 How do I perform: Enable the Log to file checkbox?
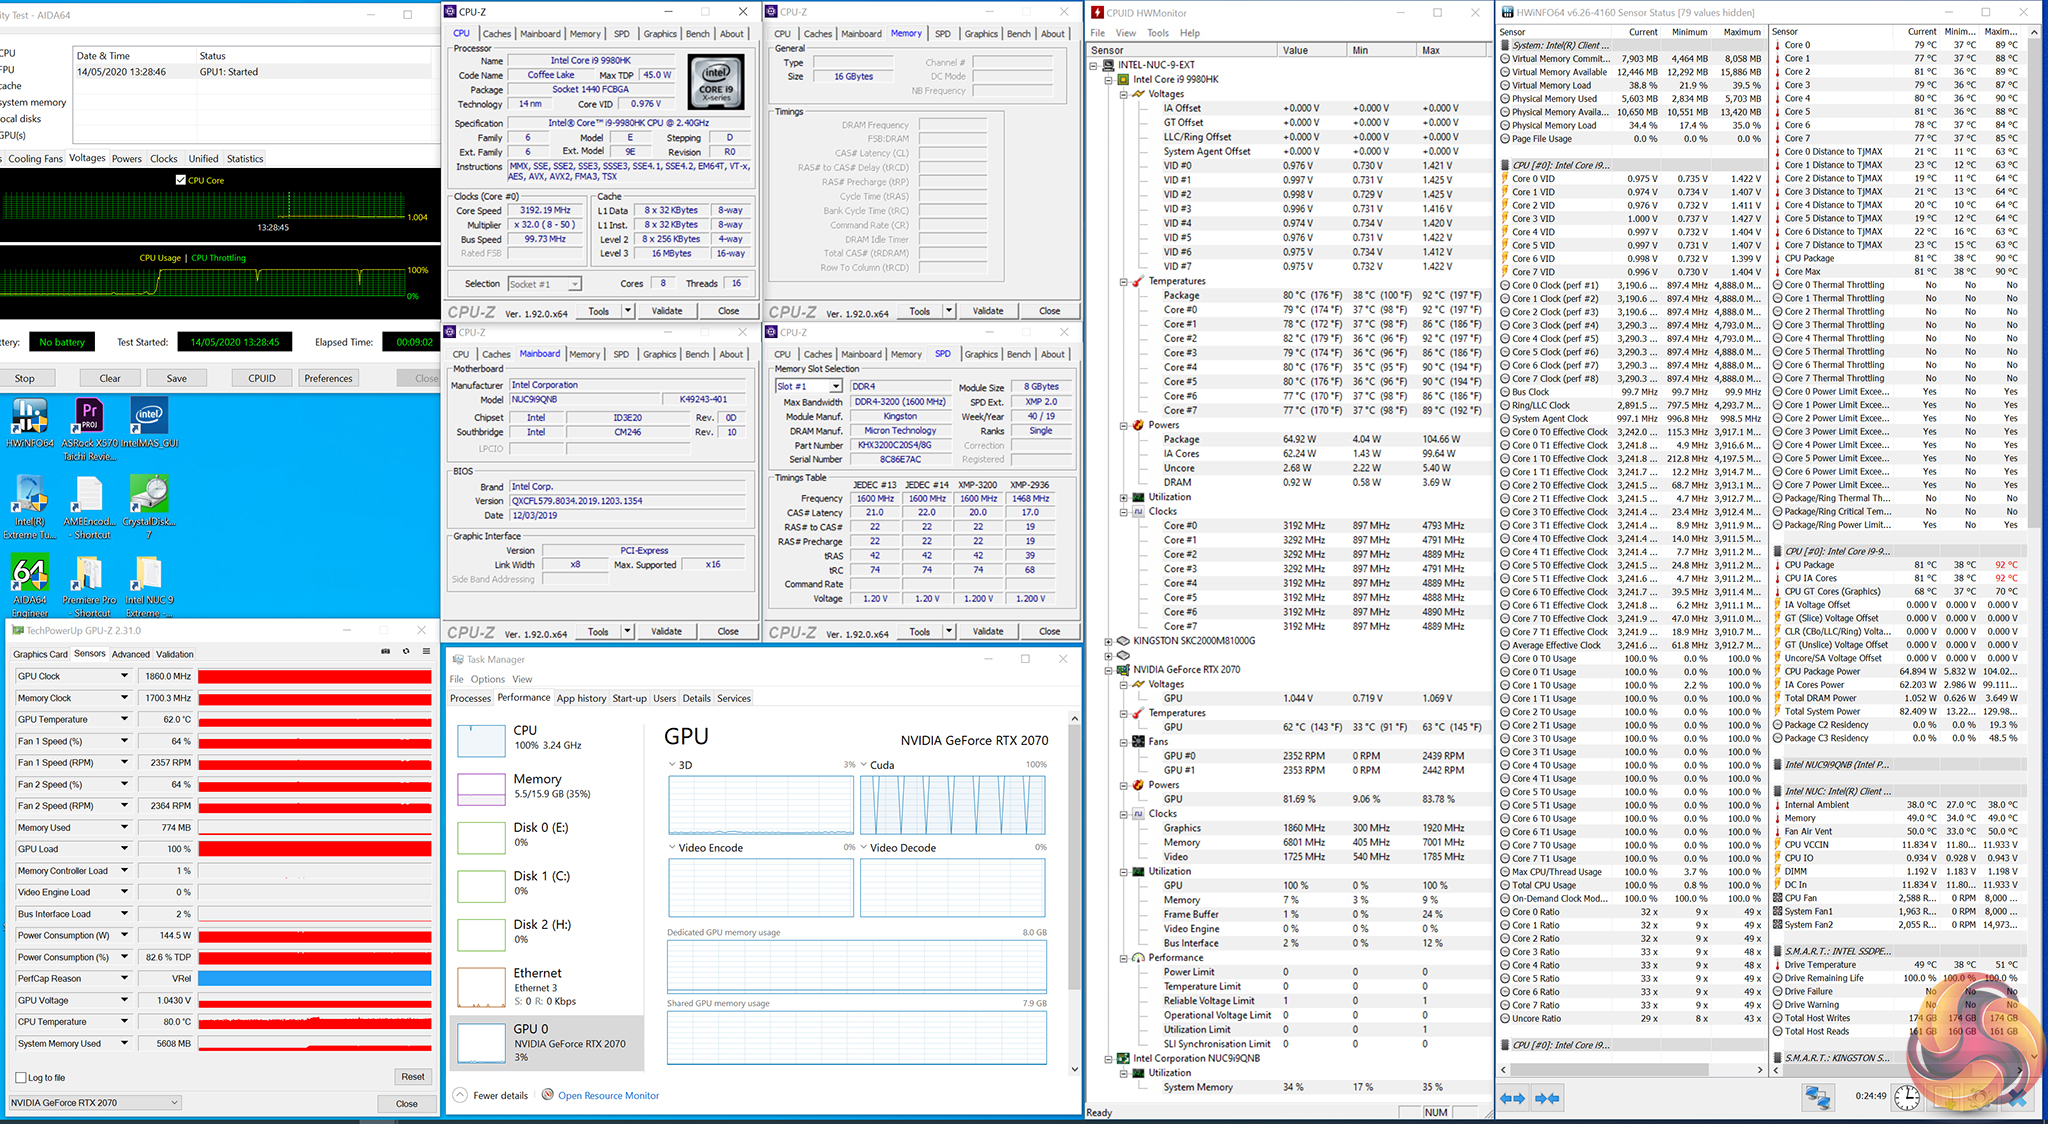(21, 1077)
